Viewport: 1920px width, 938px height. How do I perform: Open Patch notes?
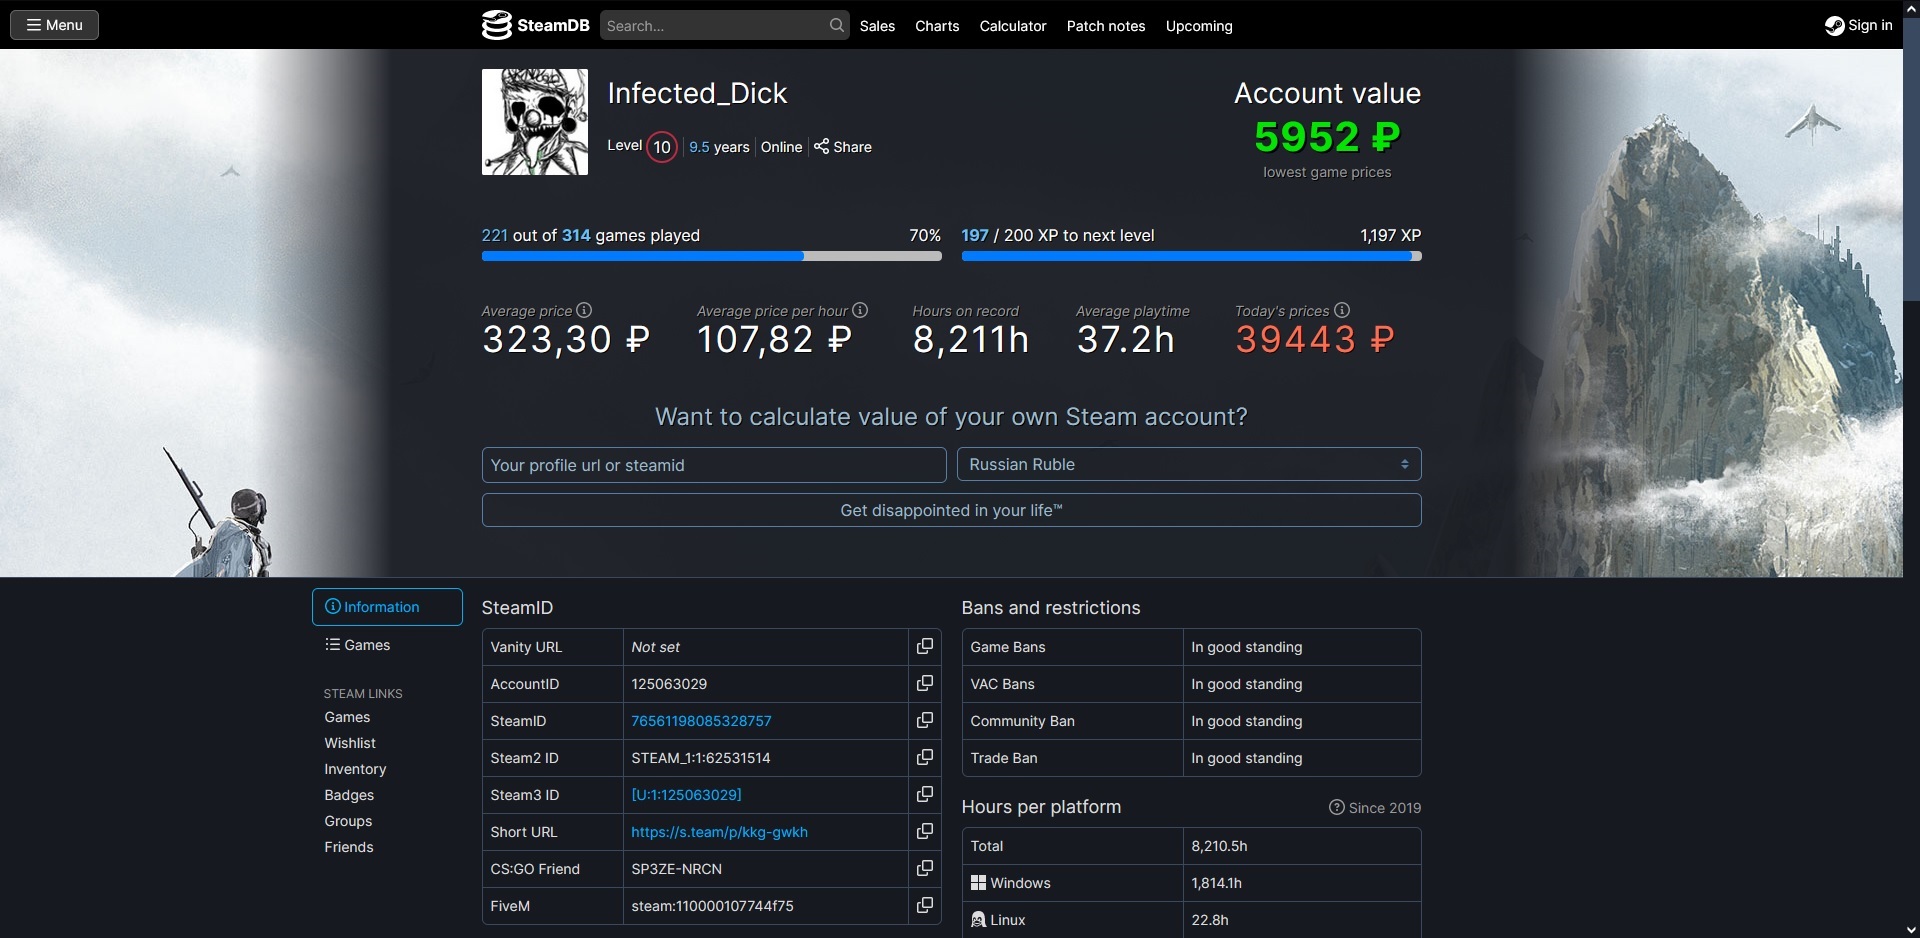click(x=1106, y=26)
